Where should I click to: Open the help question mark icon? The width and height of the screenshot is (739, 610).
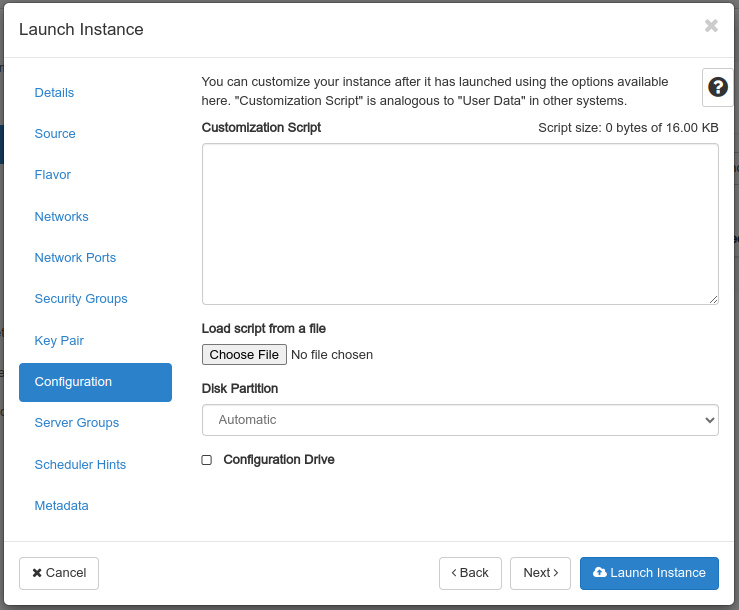tap(717, 87)
